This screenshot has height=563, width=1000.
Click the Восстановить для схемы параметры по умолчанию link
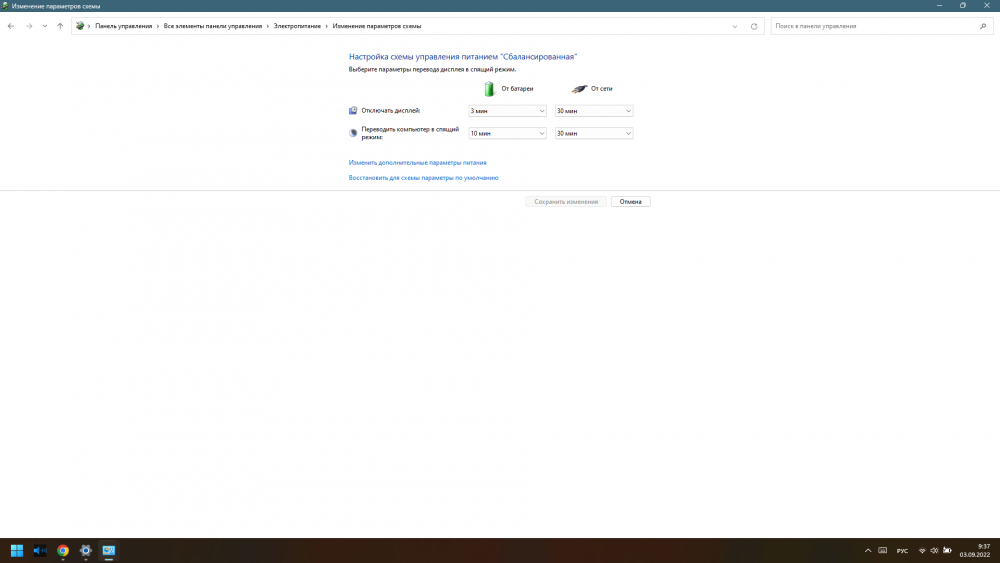click(x=423, y=178)
